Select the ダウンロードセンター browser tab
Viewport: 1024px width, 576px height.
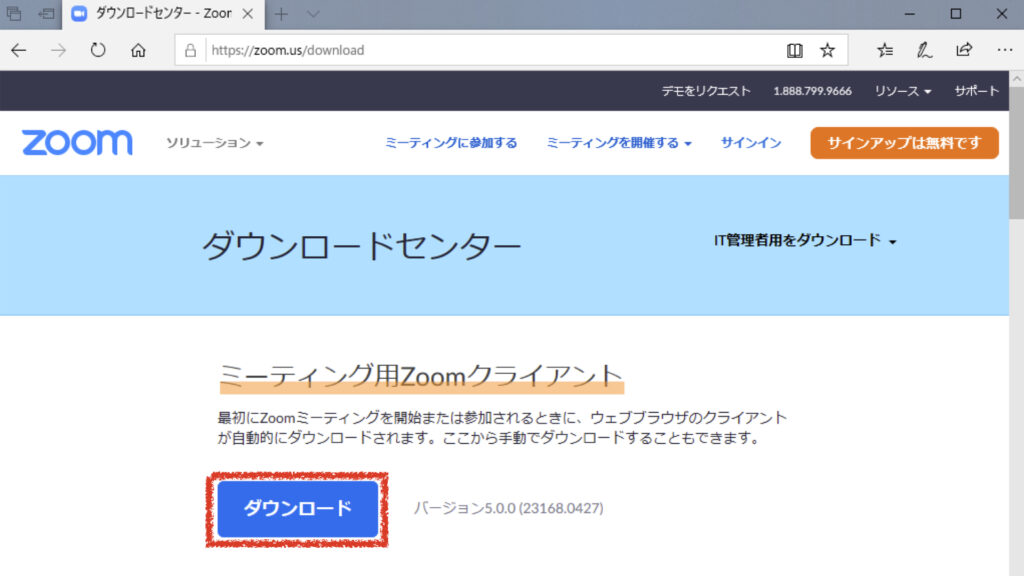coord(160,14)
